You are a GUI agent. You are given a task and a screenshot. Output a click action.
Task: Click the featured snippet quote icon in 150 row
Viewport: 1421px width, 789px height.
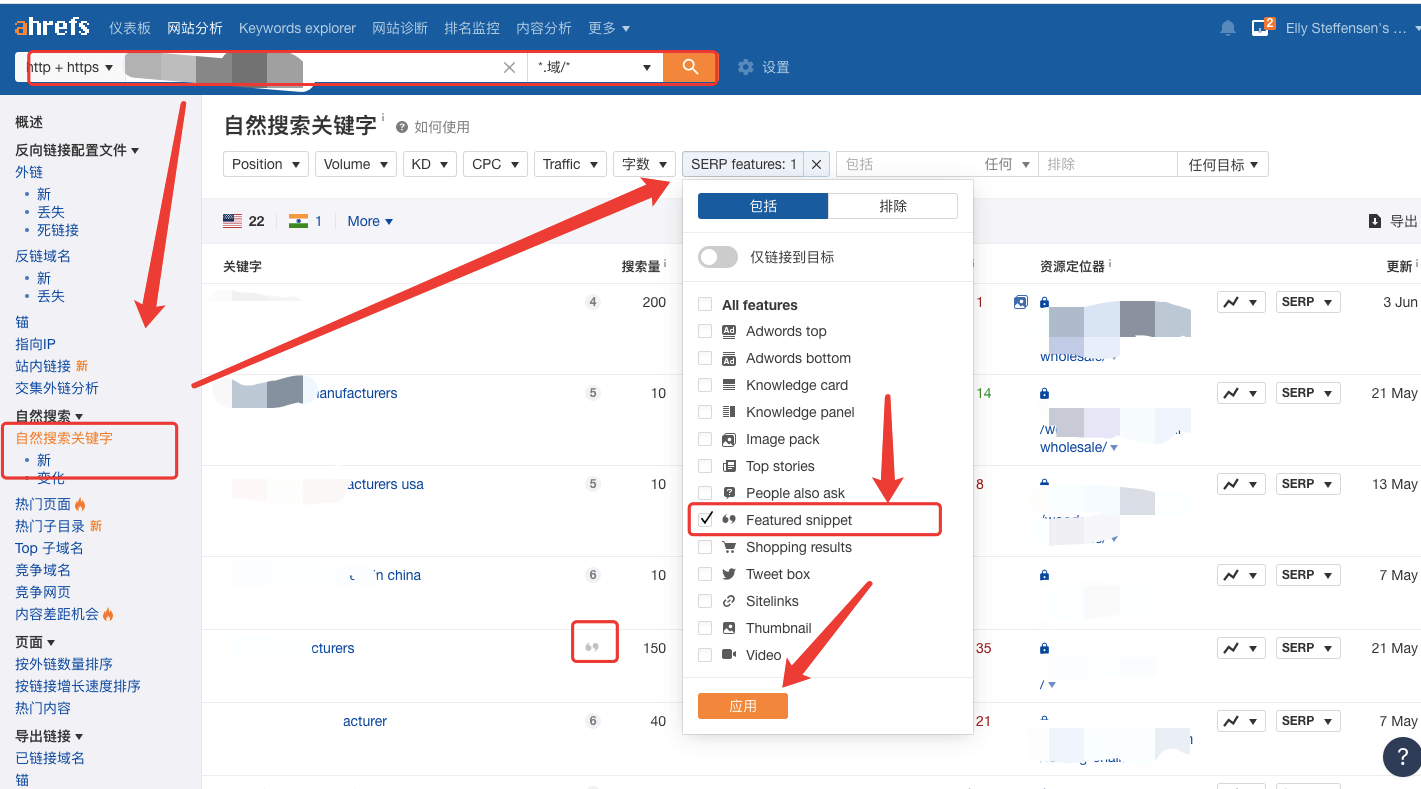(592, 647)
